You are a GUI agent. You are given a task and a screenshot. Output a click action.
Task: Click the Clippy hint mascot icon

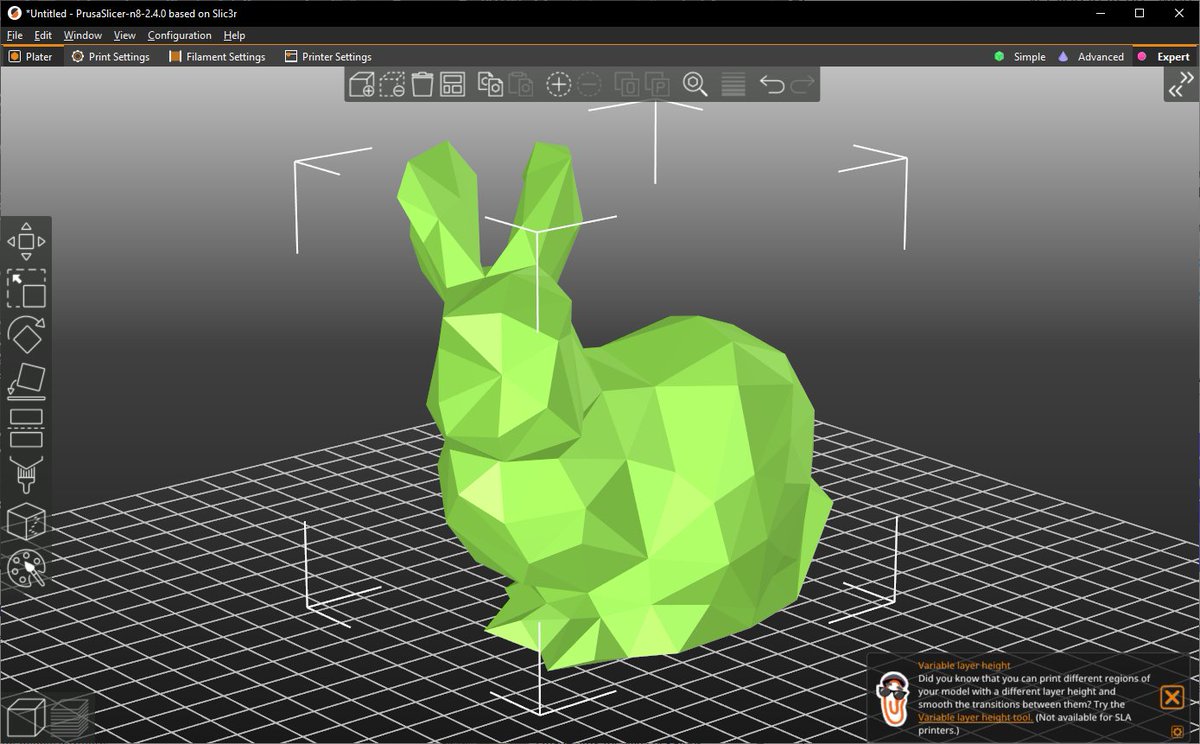click(893, 699)
